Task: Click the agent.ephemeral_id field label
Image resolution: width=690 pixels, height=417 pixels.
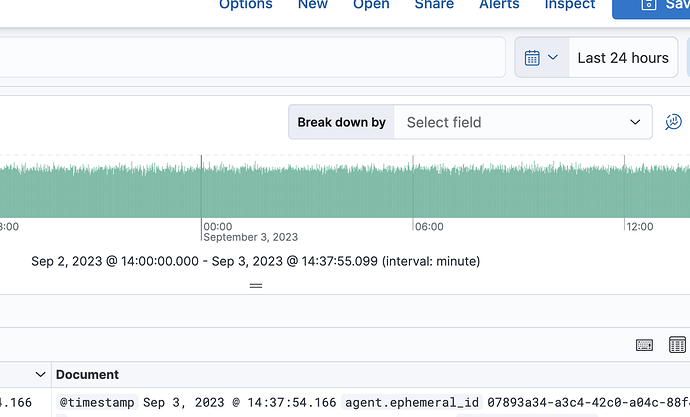Action: (x=411, y=402)
